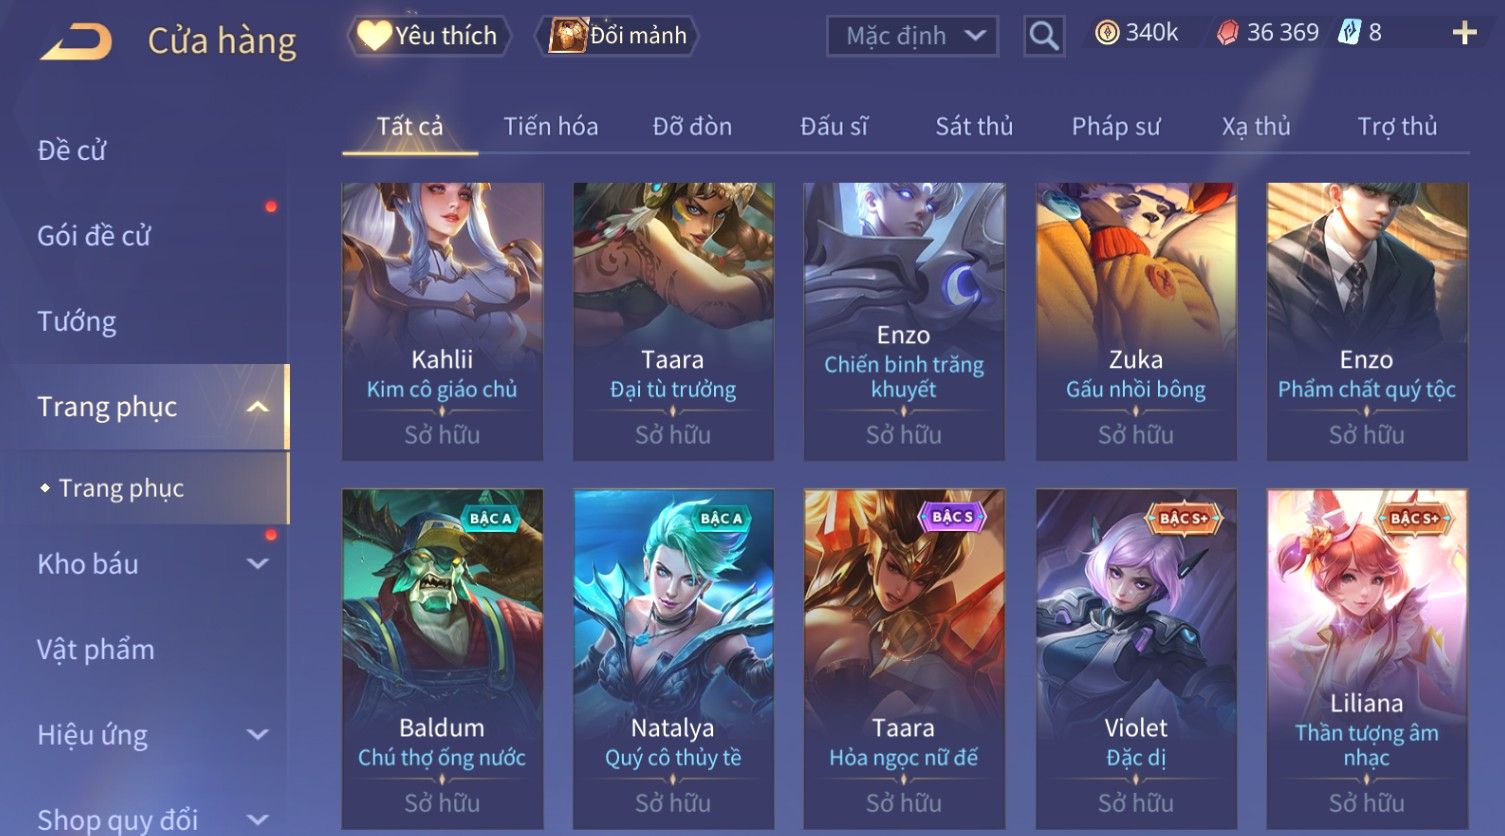The width and height of the screenshot is (1505, 836).
Task: Select the Violet Đặc dị skin card
Action: pos(1136,658)
